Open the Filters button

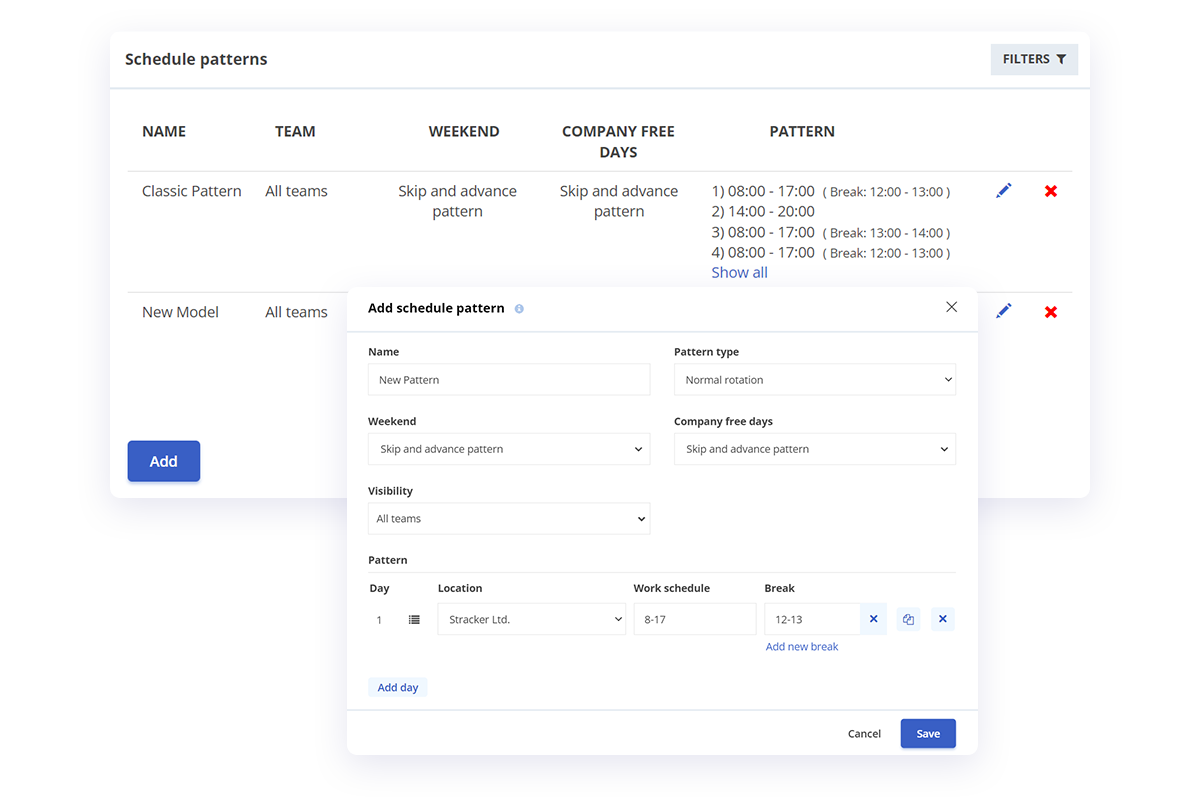pyautogui.click(x=1034, y=59)
